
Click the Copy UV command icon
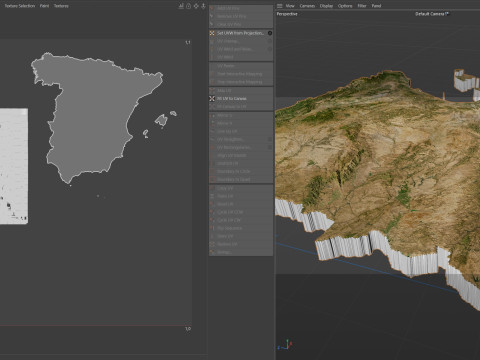pos(212,188)
